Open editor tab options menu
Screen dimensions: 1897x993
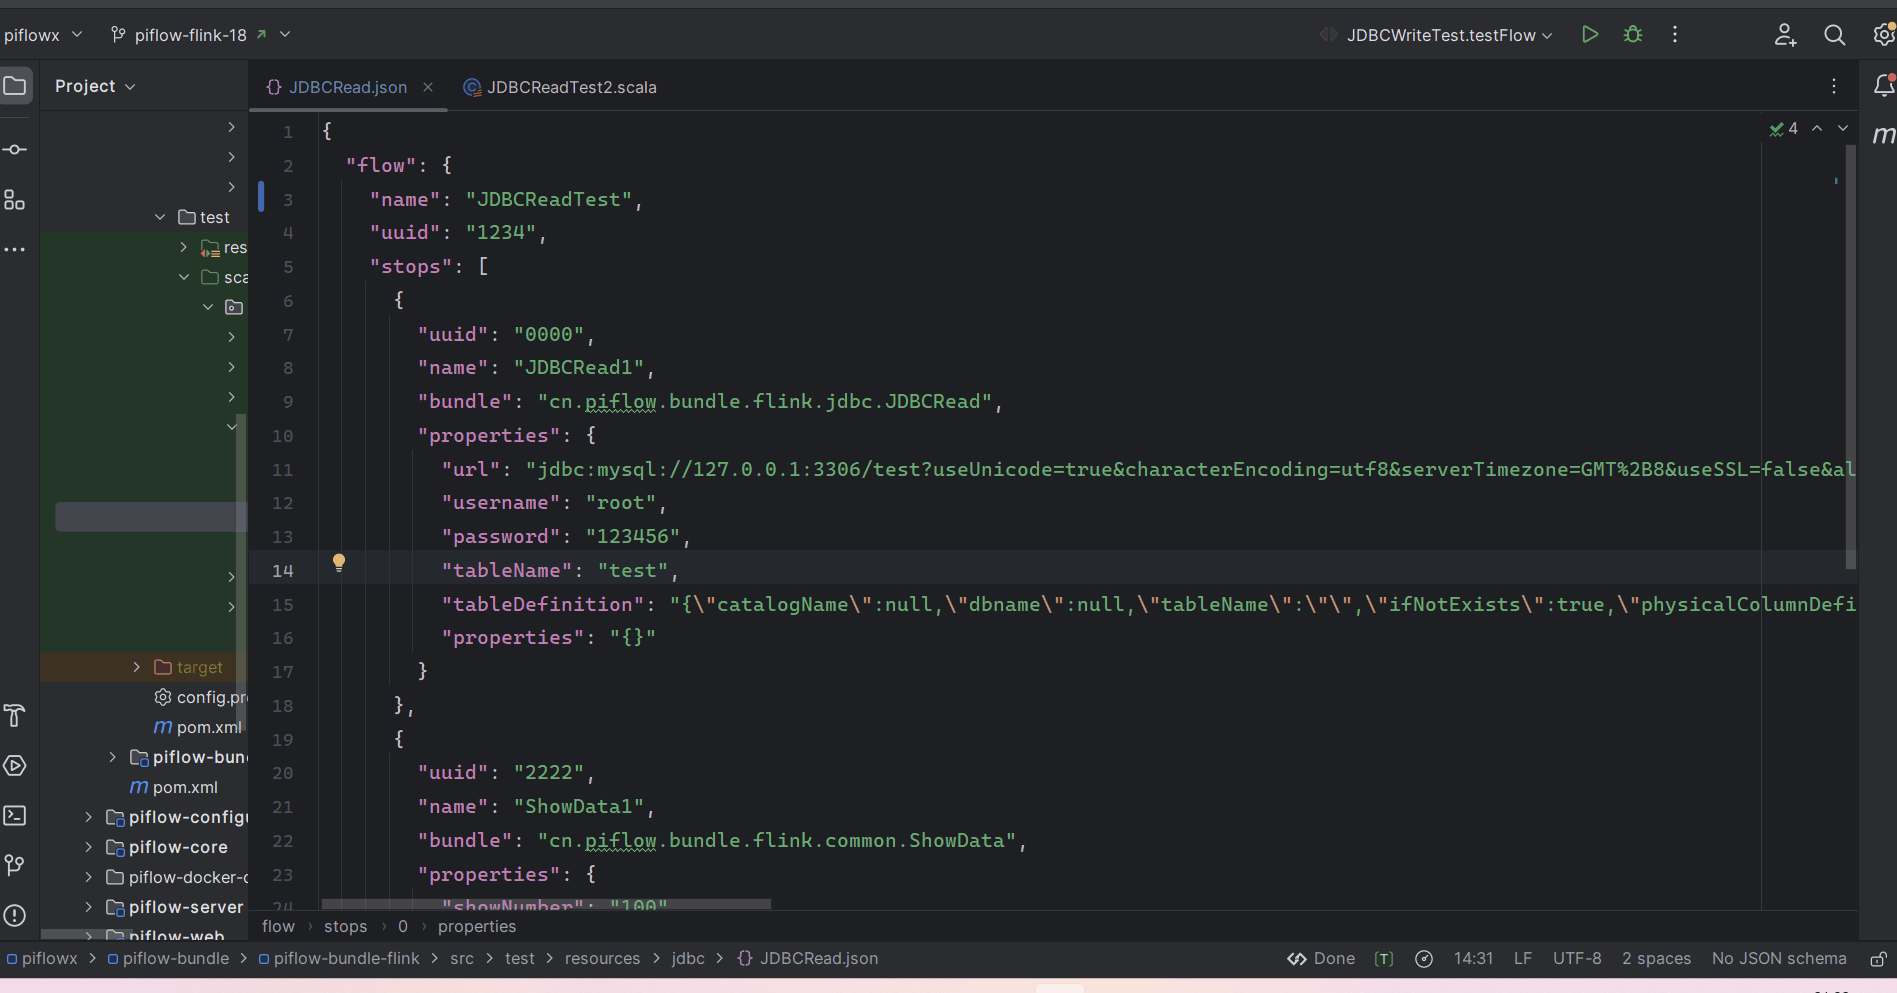coord(1834,87)
